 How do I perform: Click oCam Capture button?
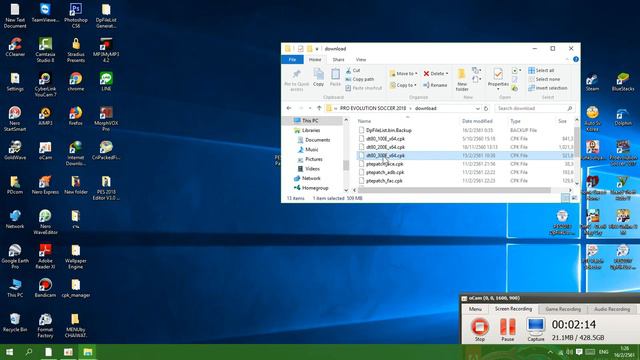point(536,329)
